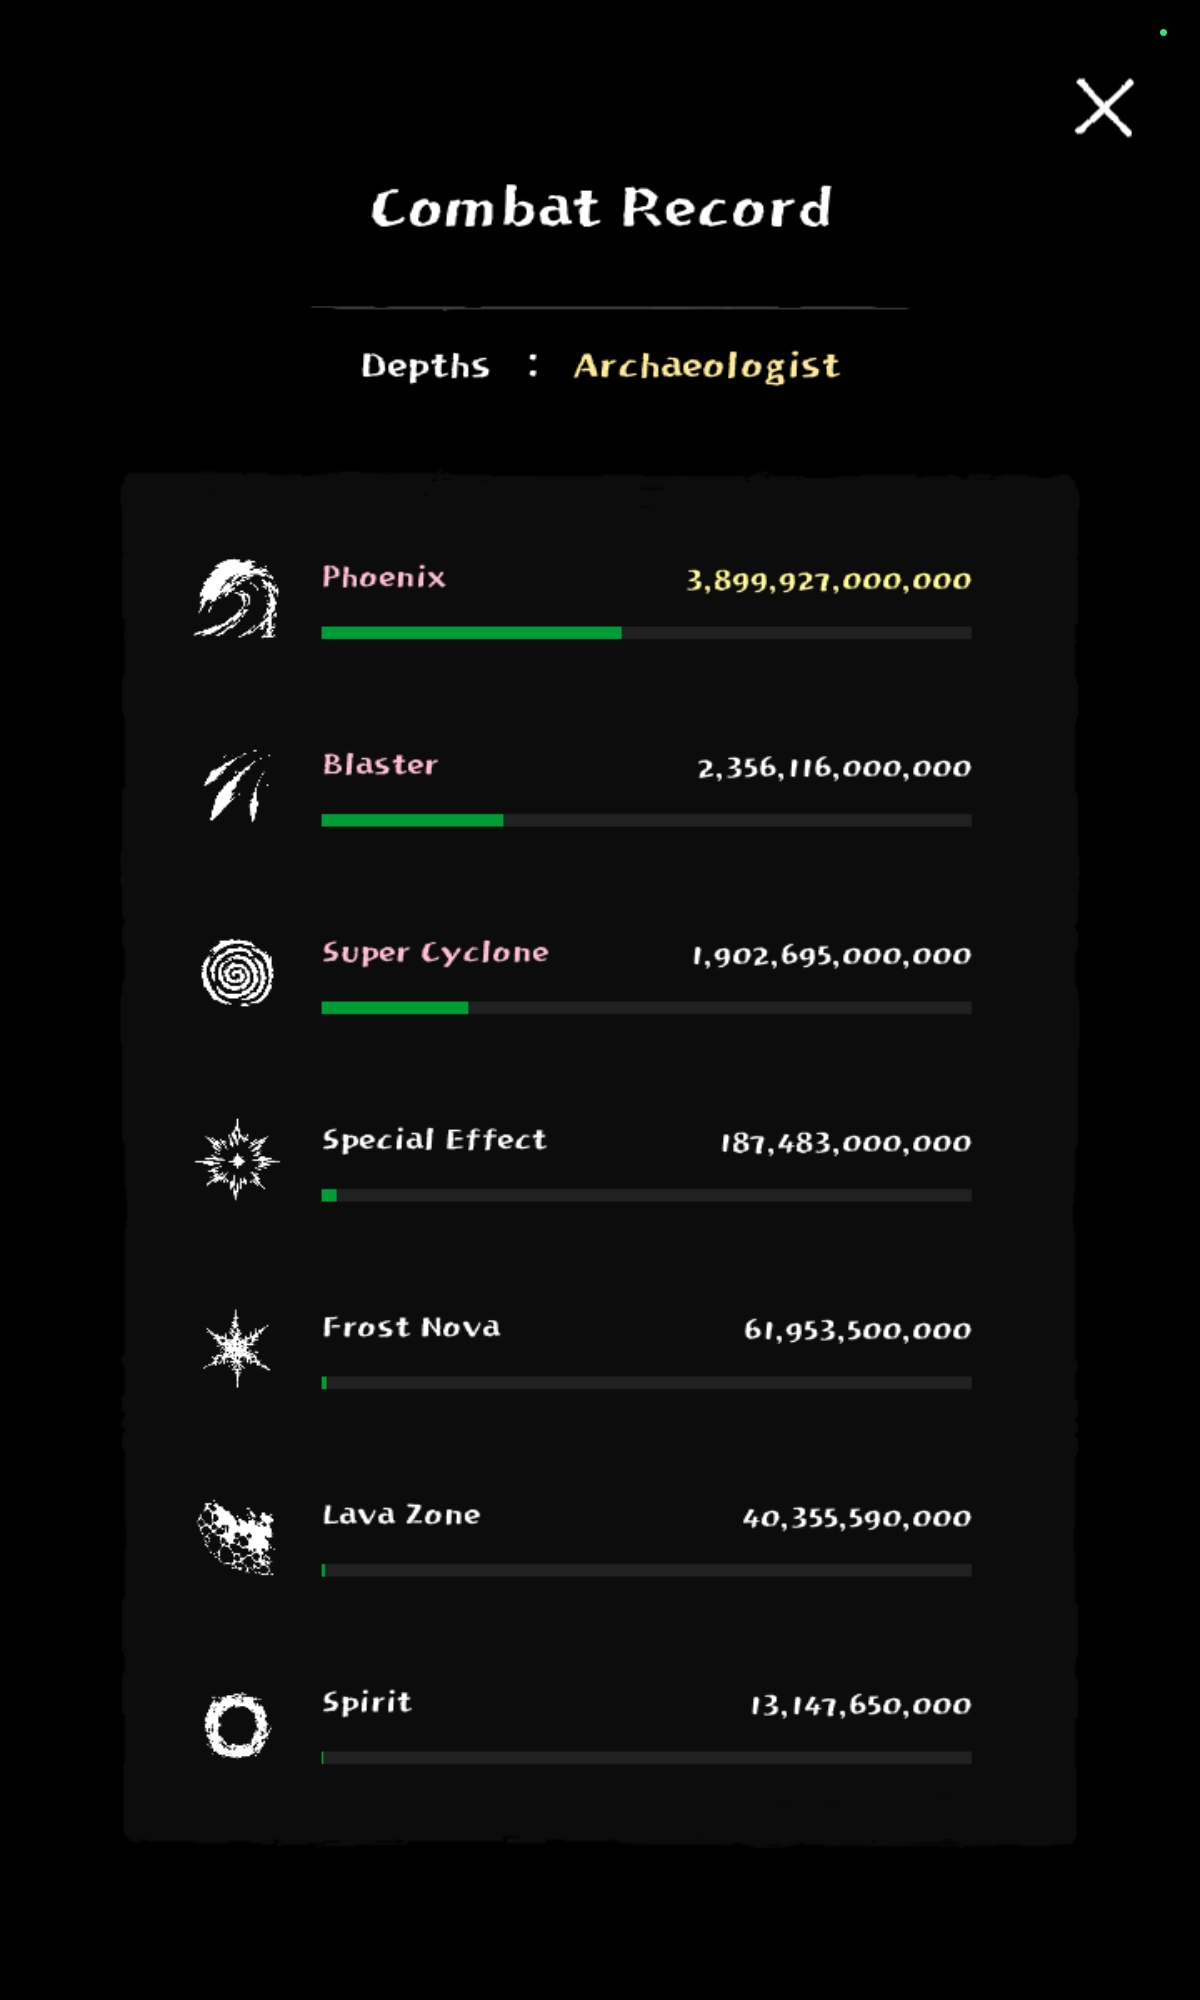
Task: Tap the Frost Nova snowflake icon
Action: (237, 1348)
